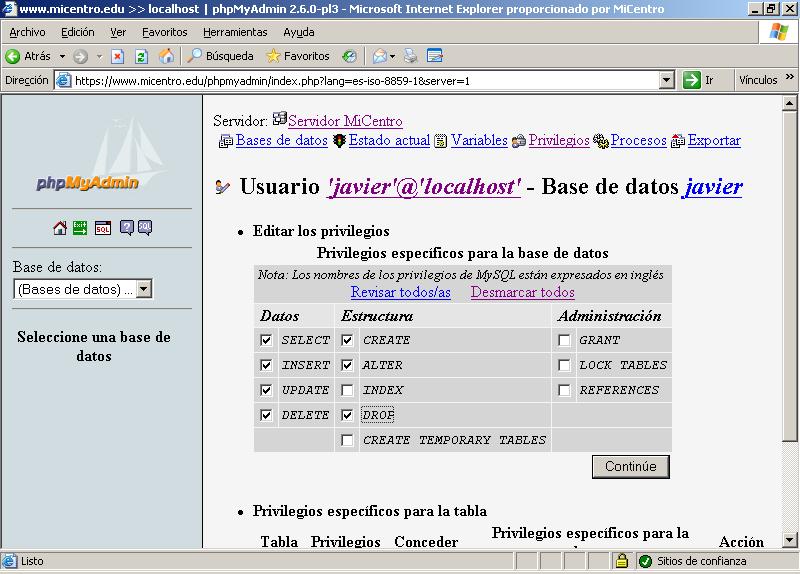Image resolution: width=800 pixels, height=574 pixels.
Task: Click the page icon in address bar
Action: point(64,80)
